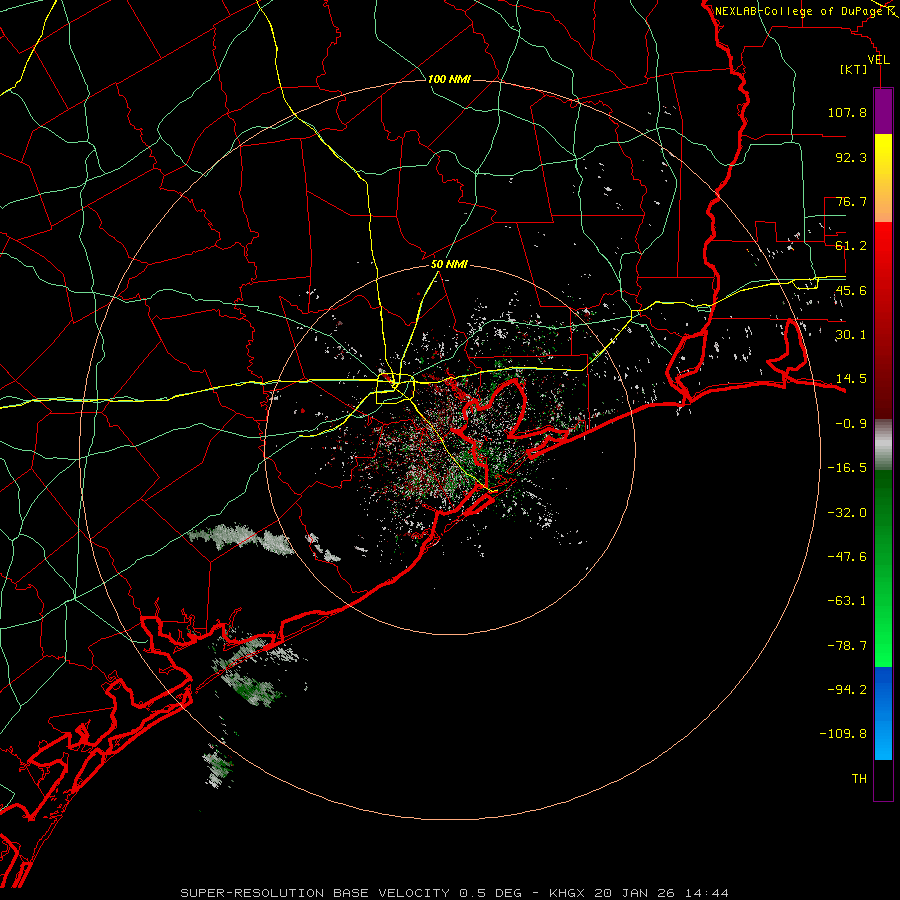Image resolution: width=900 pixels, height=900 pixels.
Task: Click the TH legend label
Action: tap(859, 779)
